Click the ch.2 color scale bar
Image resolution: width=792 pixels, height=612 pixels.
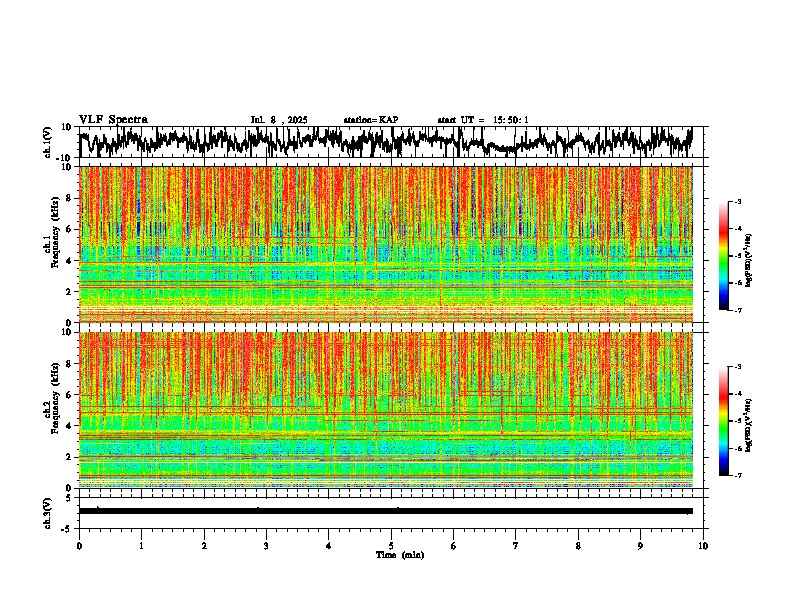pos(723,421)
